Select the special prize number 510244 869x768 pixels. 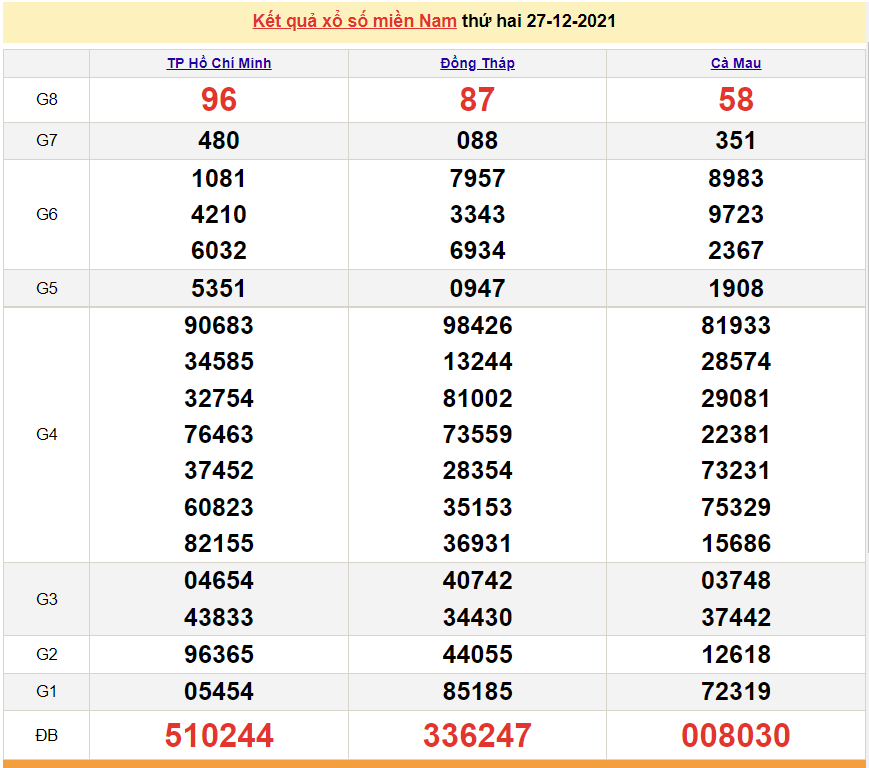point(219,736)
